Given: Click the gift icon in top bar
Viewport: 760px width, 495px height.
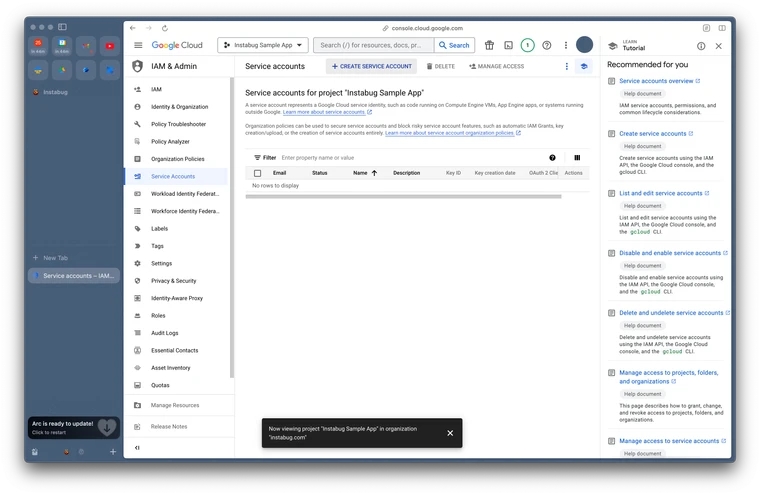Looking at the screenshot, I should pos(489,45).
